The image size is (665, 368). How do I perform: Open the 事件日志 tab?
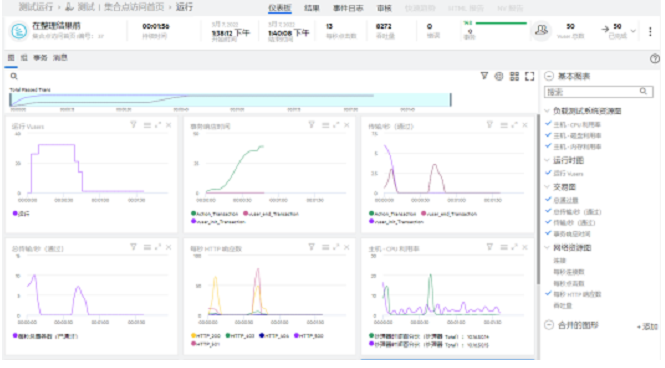(348, 8)
